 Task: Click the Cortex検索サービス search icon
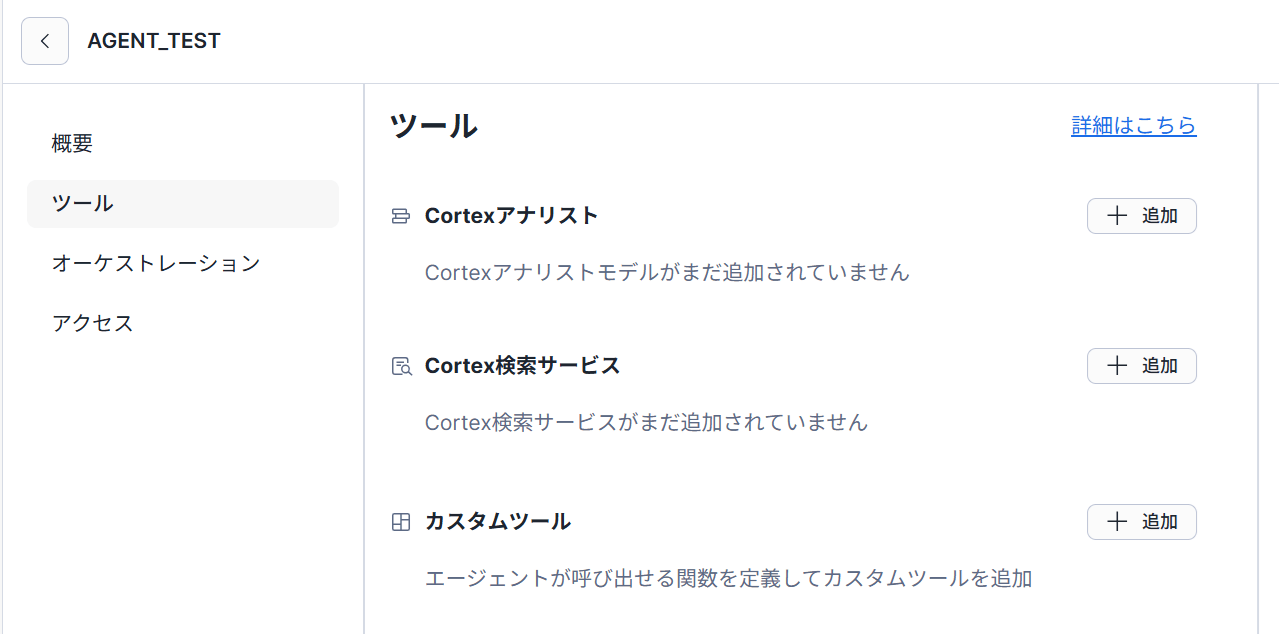tap(401, 366)
